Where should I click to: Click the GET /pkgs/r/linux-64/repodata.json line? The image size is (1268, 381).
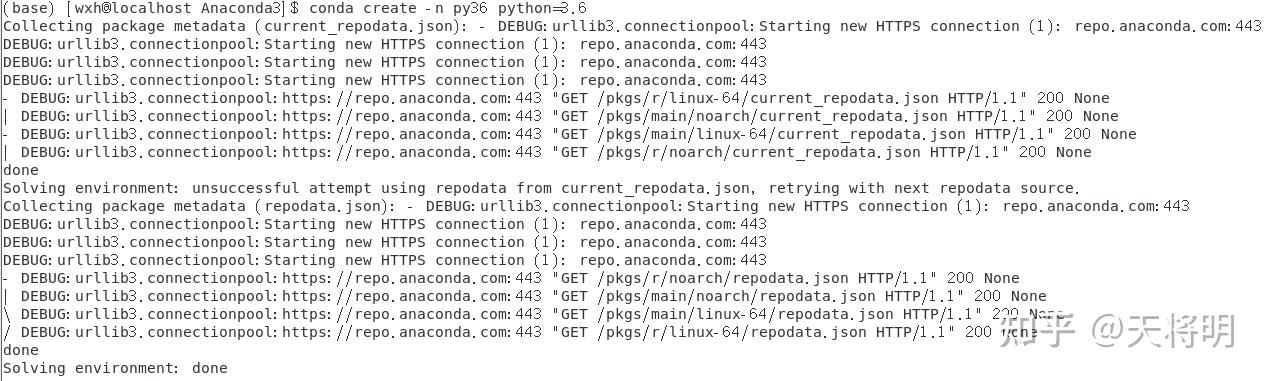(520, 332)
